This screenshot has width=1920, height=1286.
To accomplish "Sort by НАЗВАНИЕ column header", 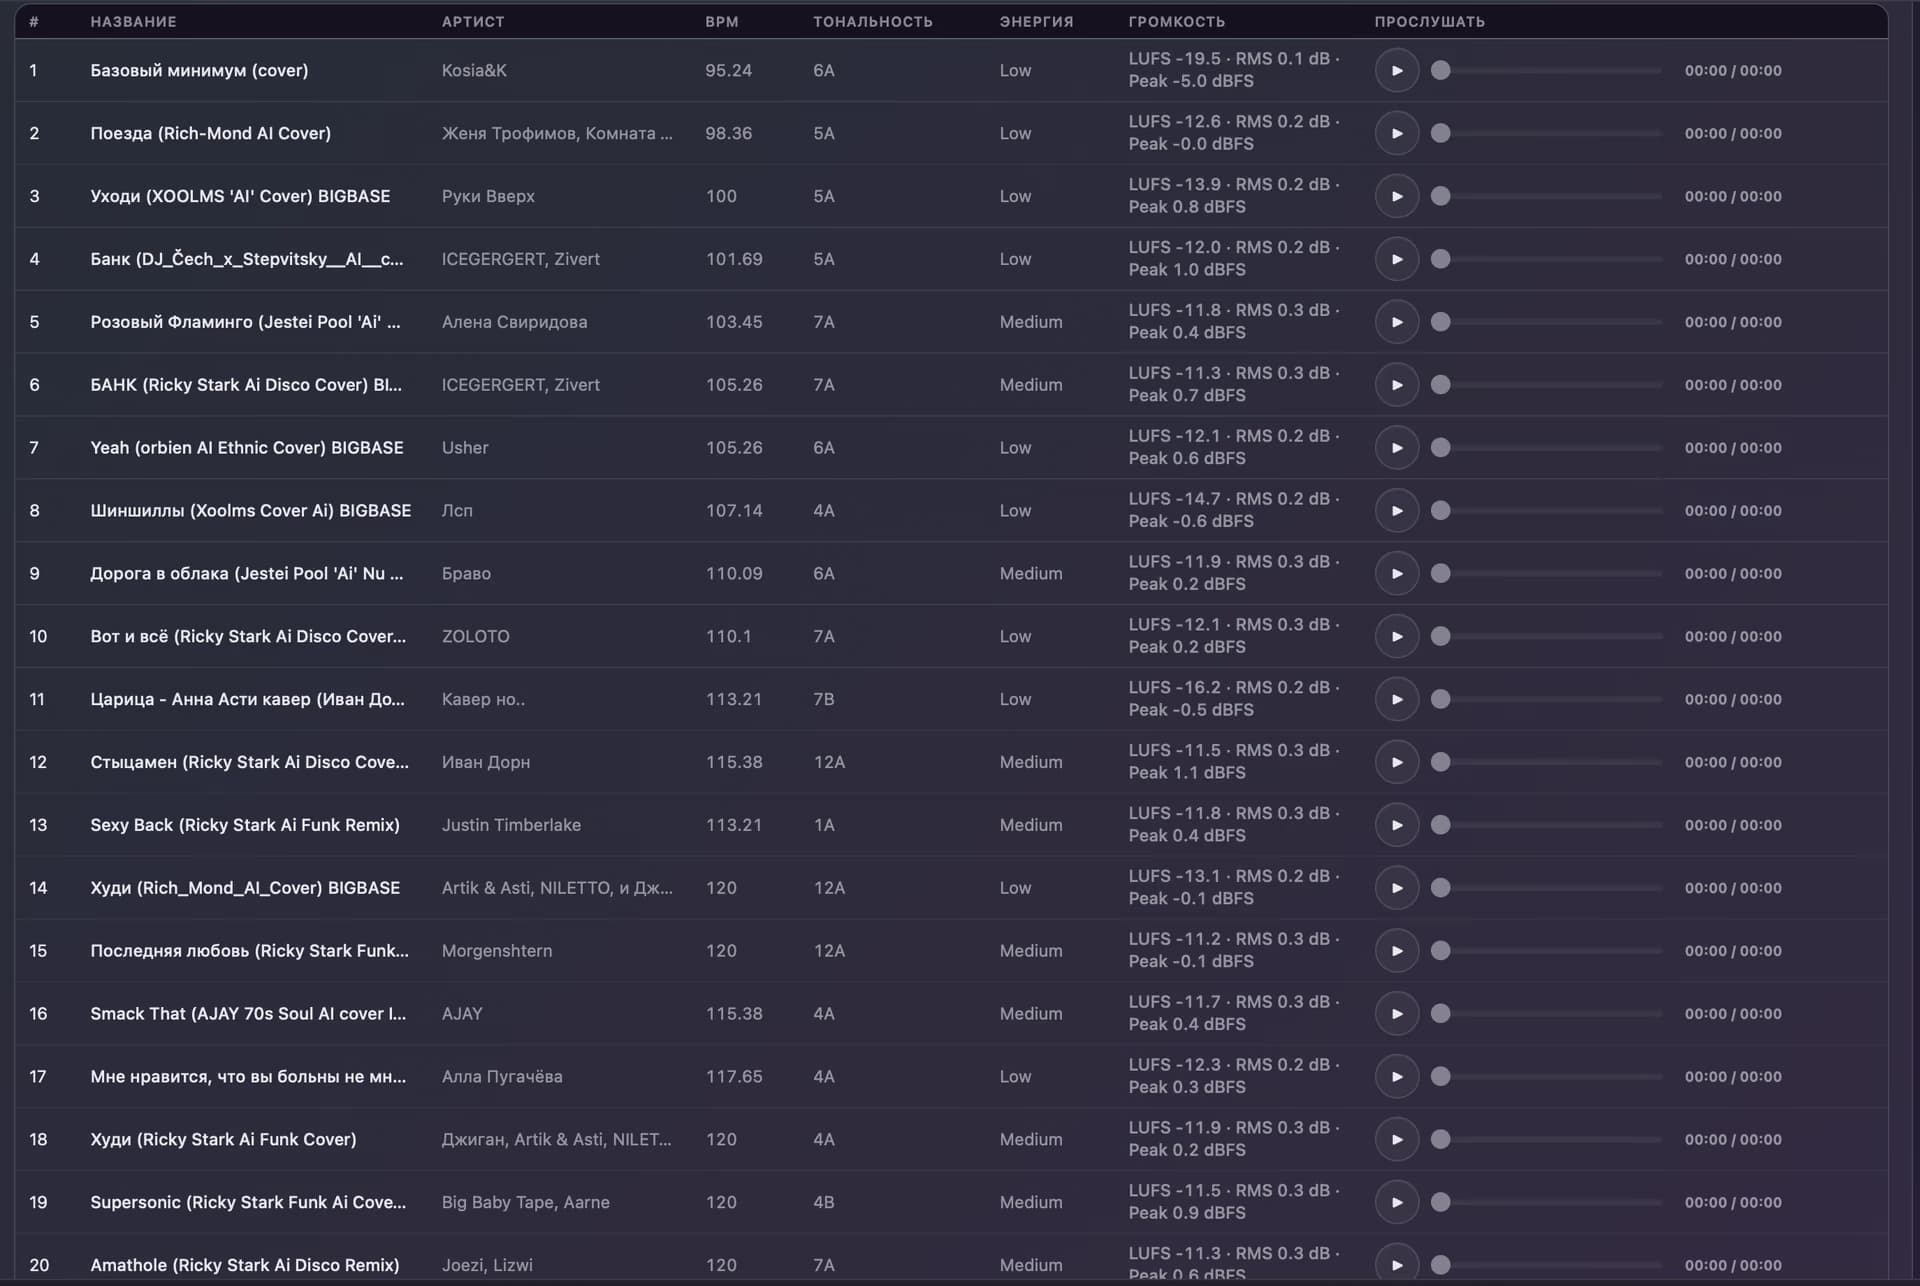I will click(x=133, y=21).
